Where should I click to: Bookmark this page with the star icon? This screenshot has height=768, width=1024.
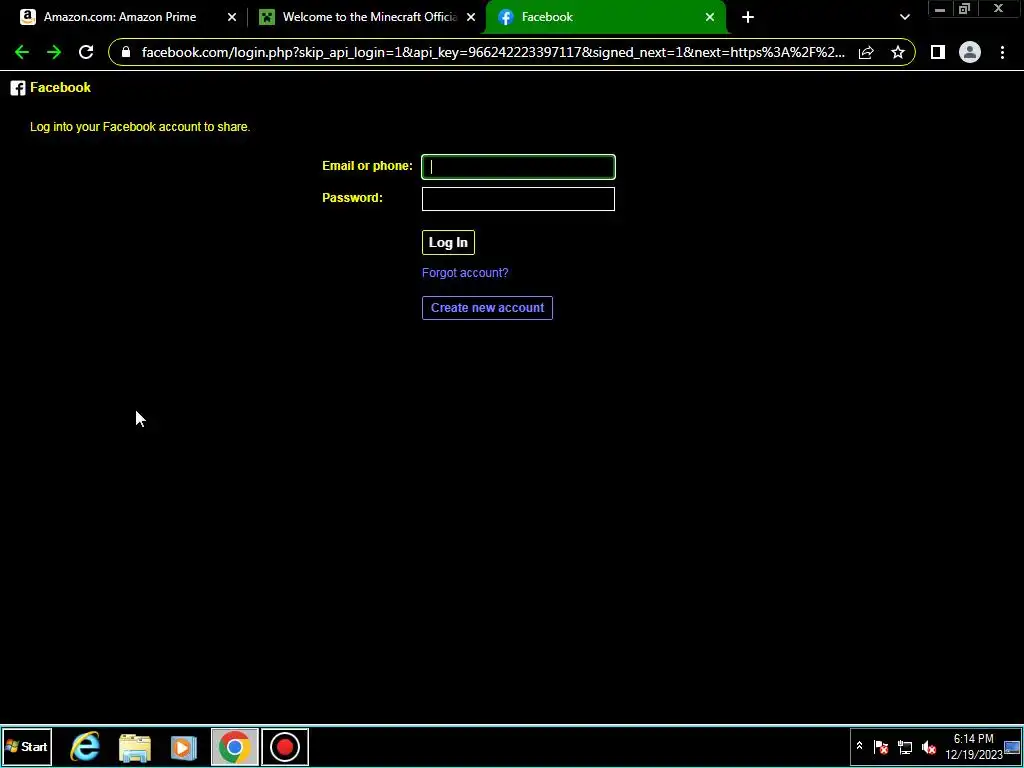(898, 52)
